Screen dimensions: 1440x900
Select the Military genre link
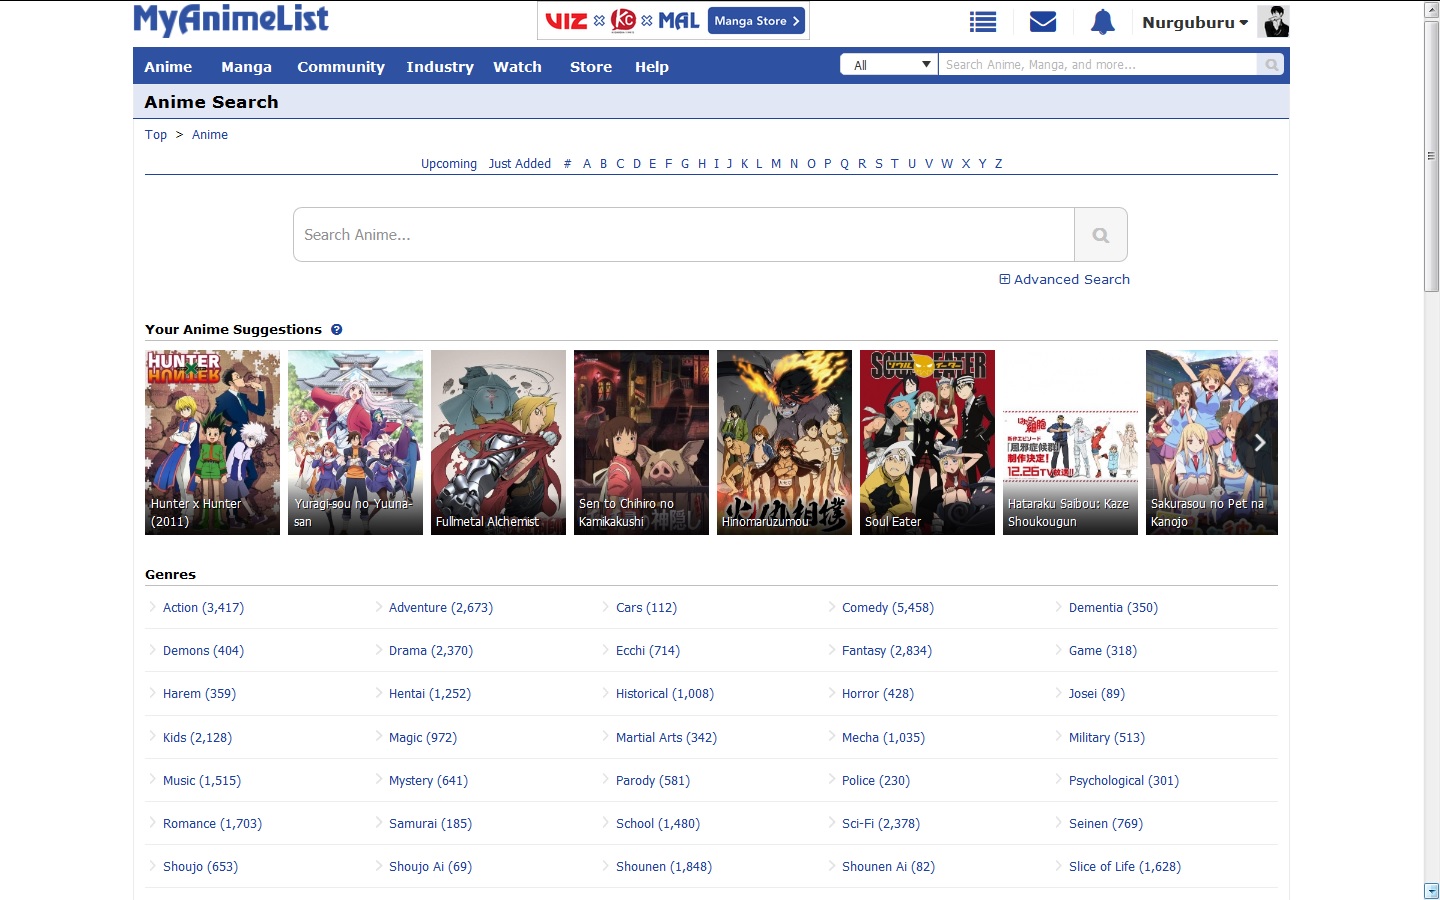pos(1107,738)
